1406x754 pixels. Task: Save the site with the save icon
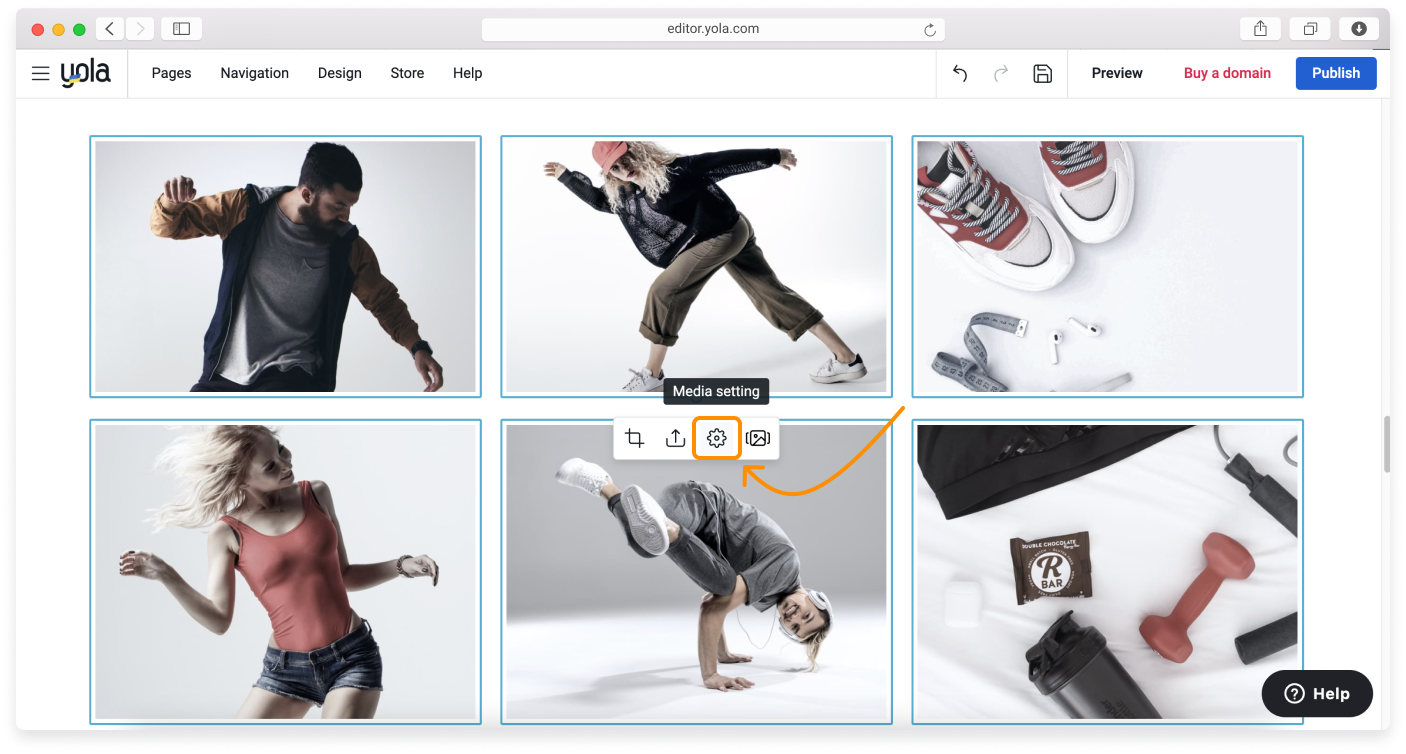[x=1043, y=73]
